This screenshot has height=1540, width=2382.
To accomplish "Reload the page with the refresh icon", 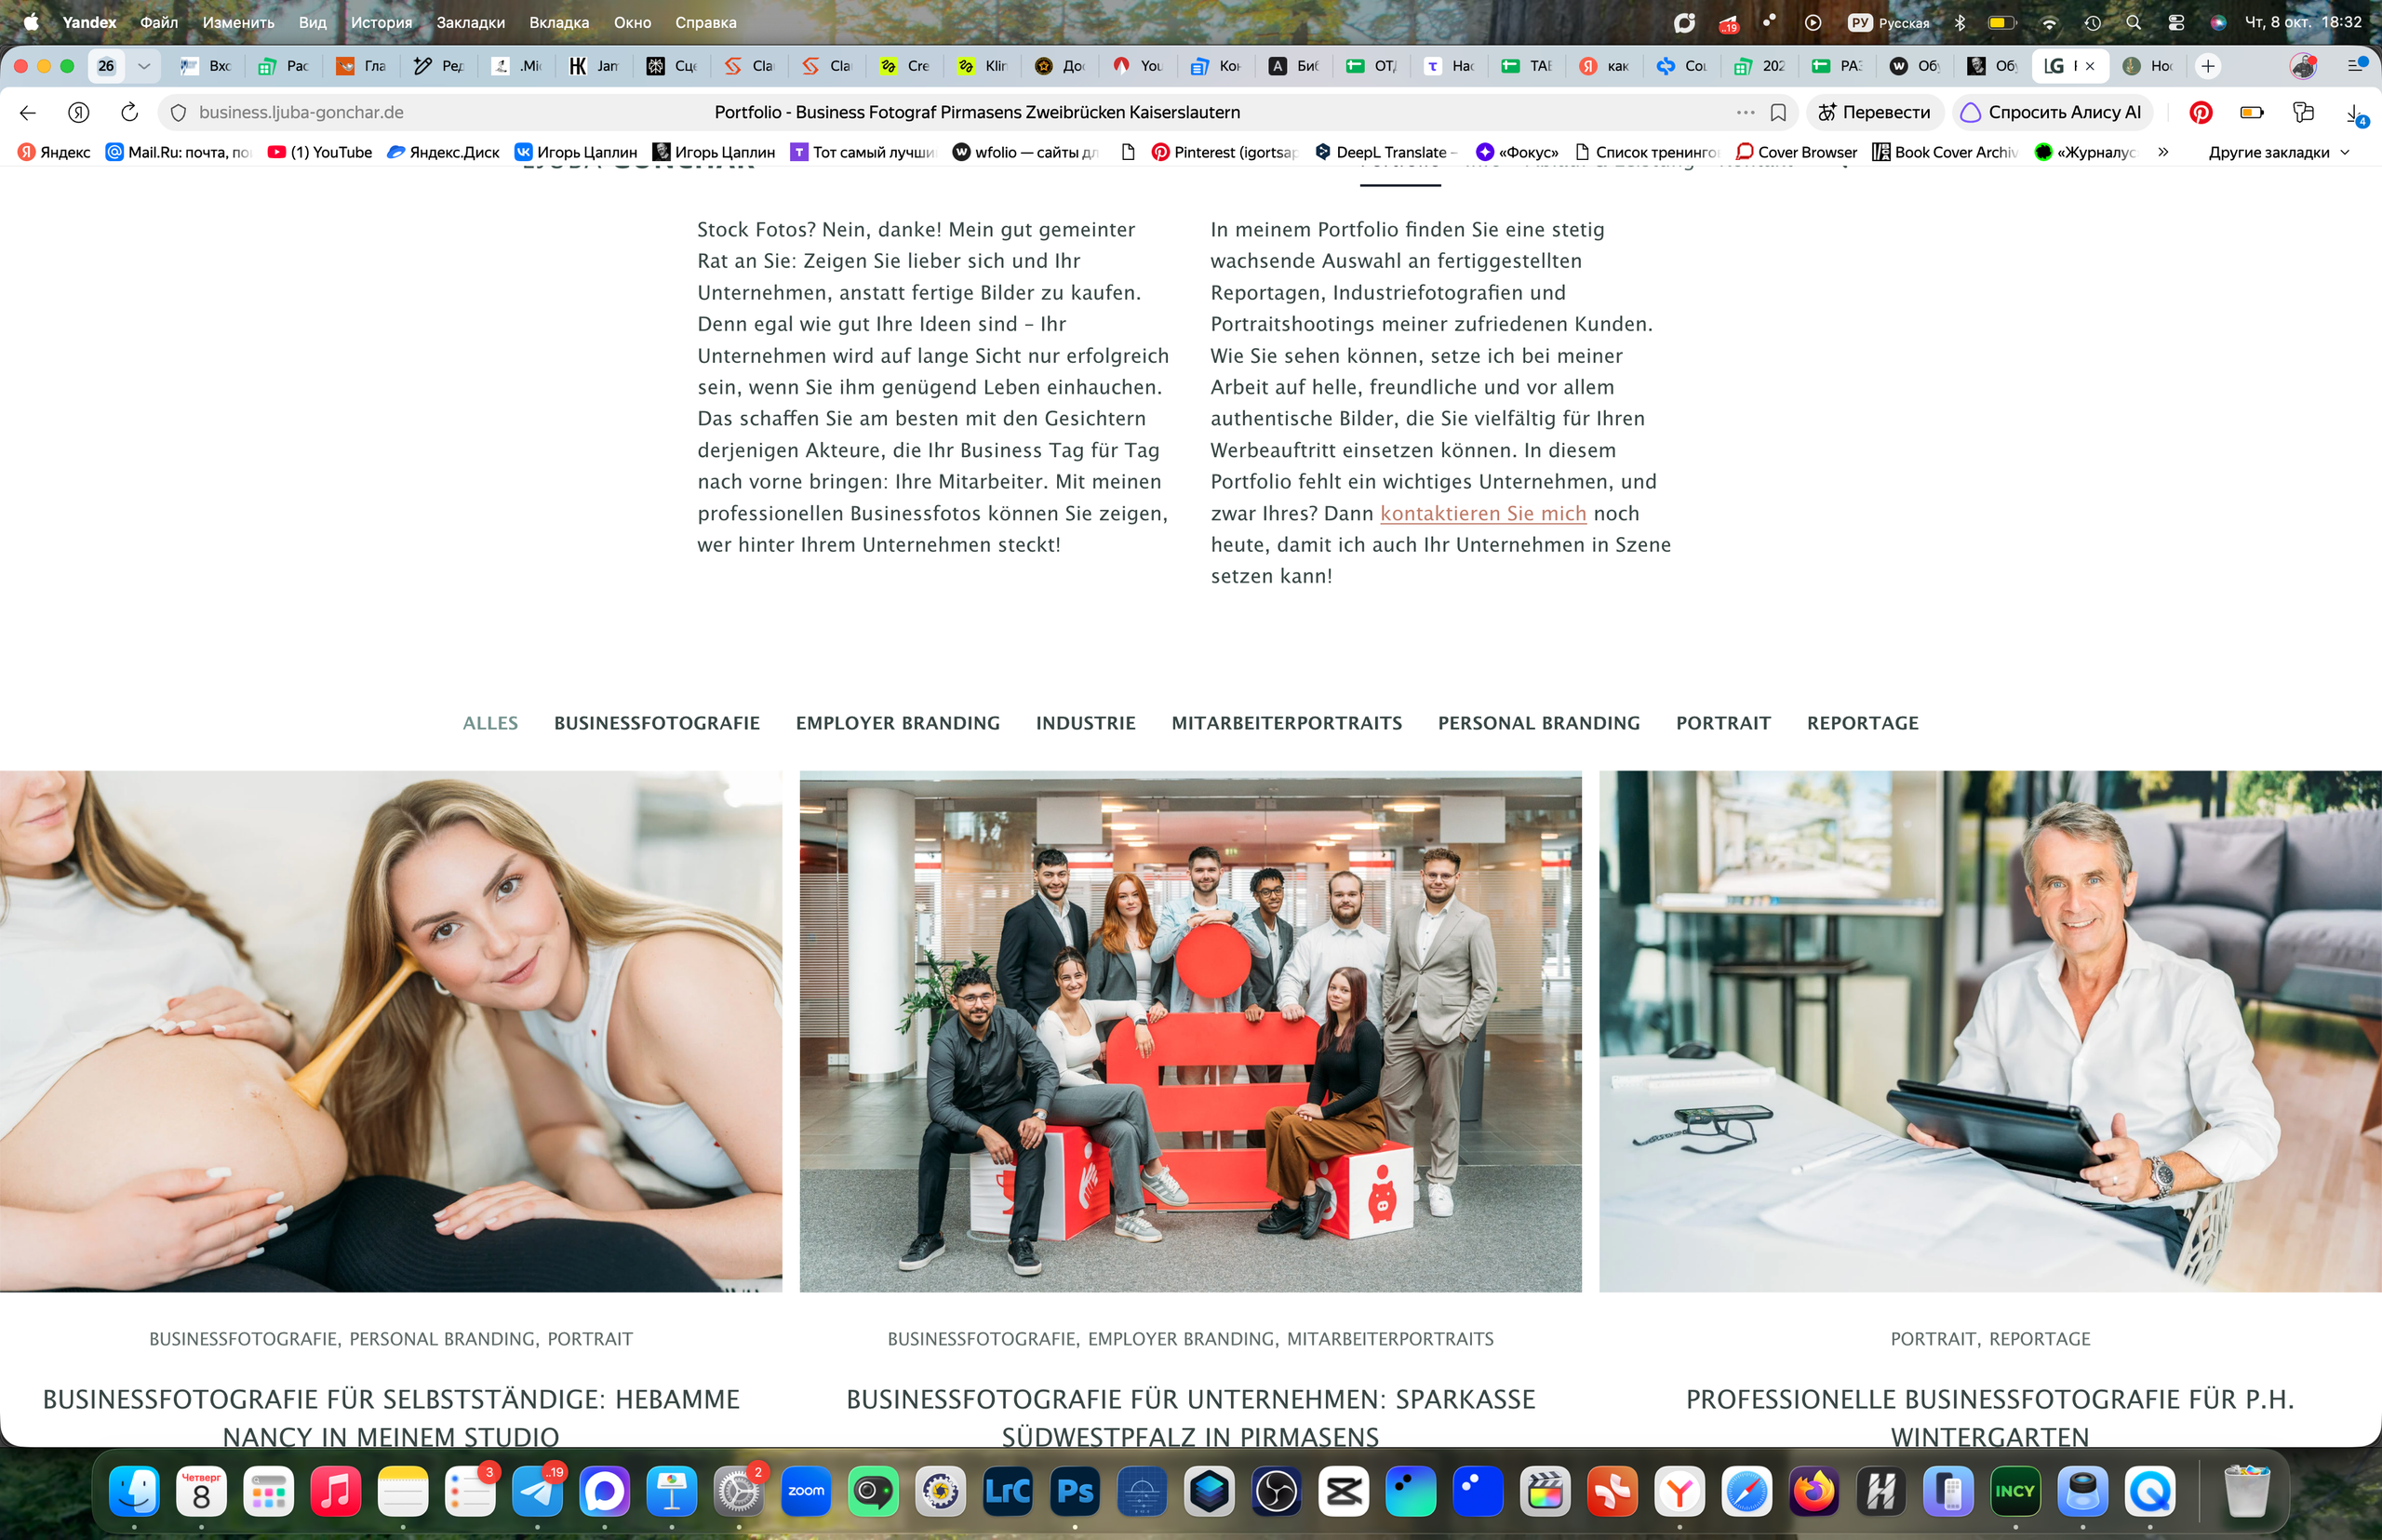I will click(129, 112).
